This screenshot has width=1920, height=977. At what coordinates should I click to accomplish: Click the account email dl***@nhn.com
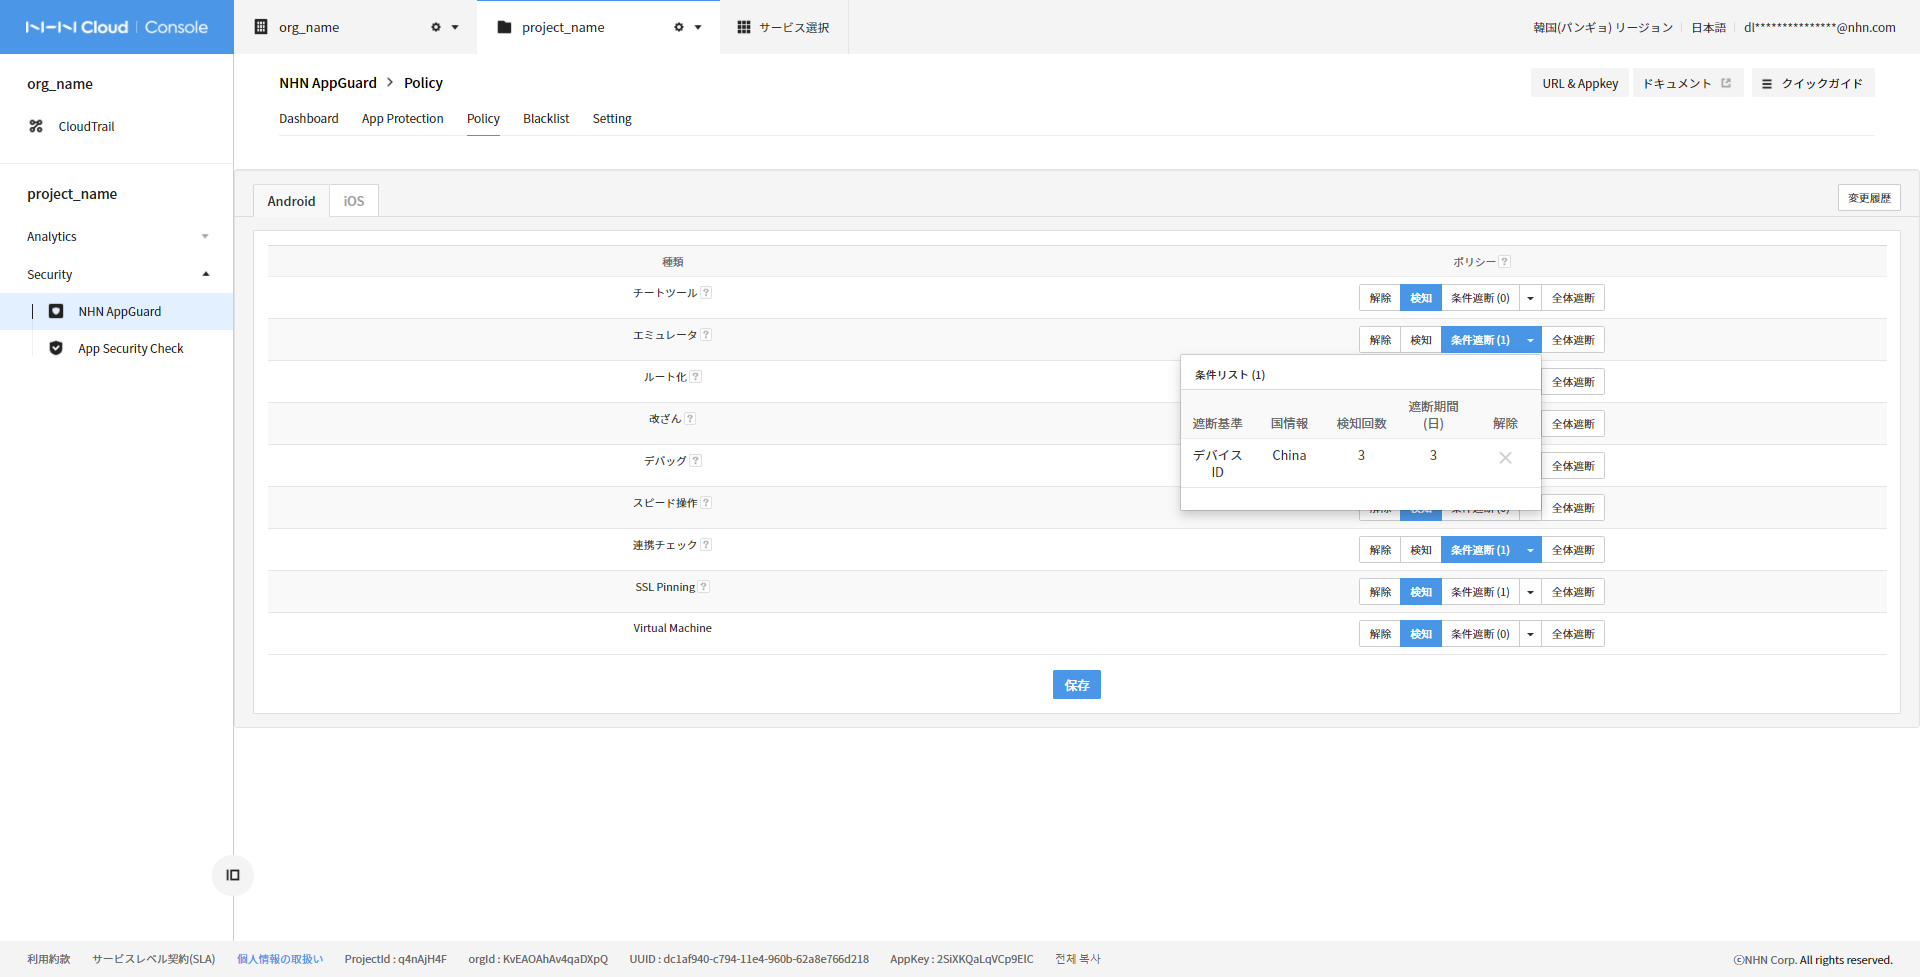1819,27
